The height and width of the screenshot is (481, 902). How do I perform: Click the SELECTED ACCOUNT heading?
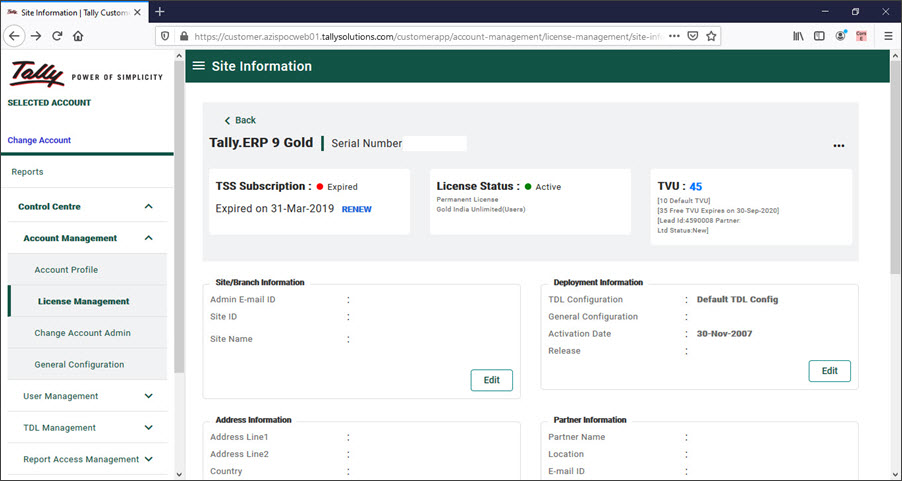[49, 102]
